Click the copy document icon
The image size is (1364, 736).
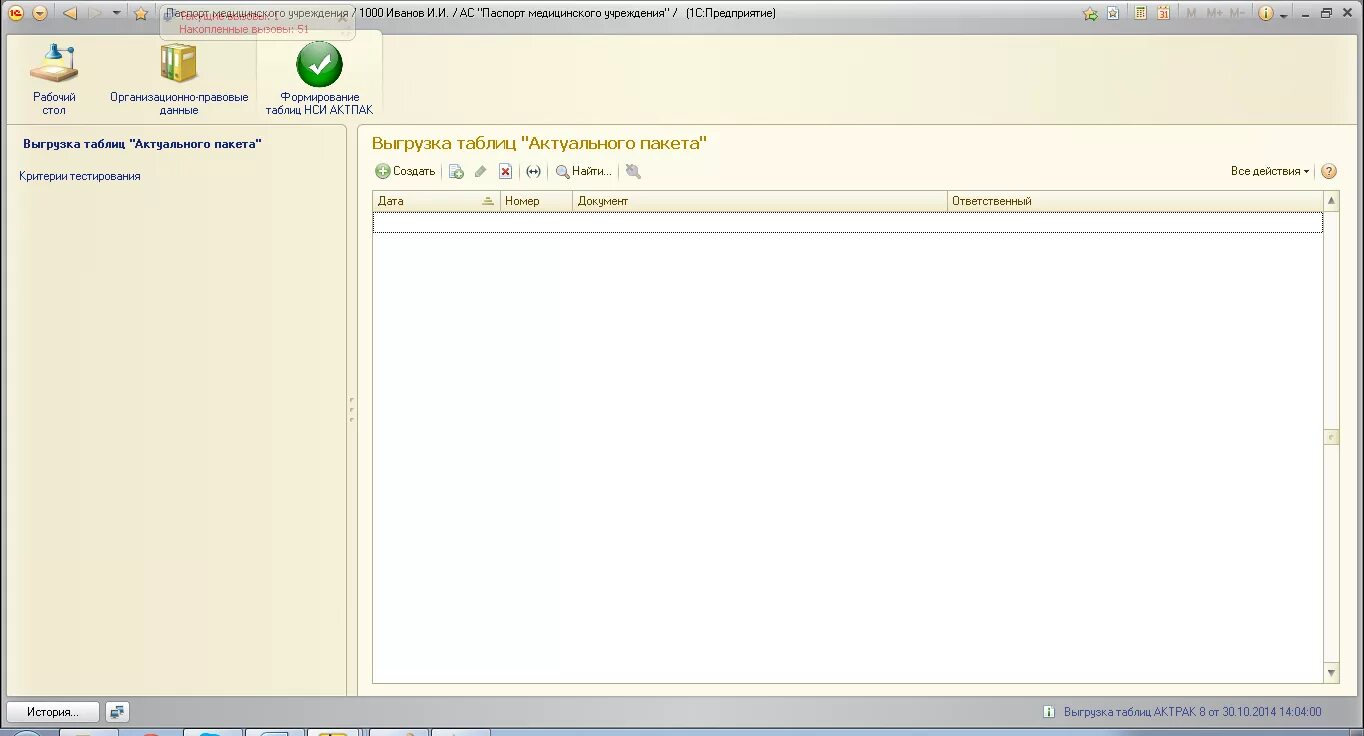tap(456, 171)
